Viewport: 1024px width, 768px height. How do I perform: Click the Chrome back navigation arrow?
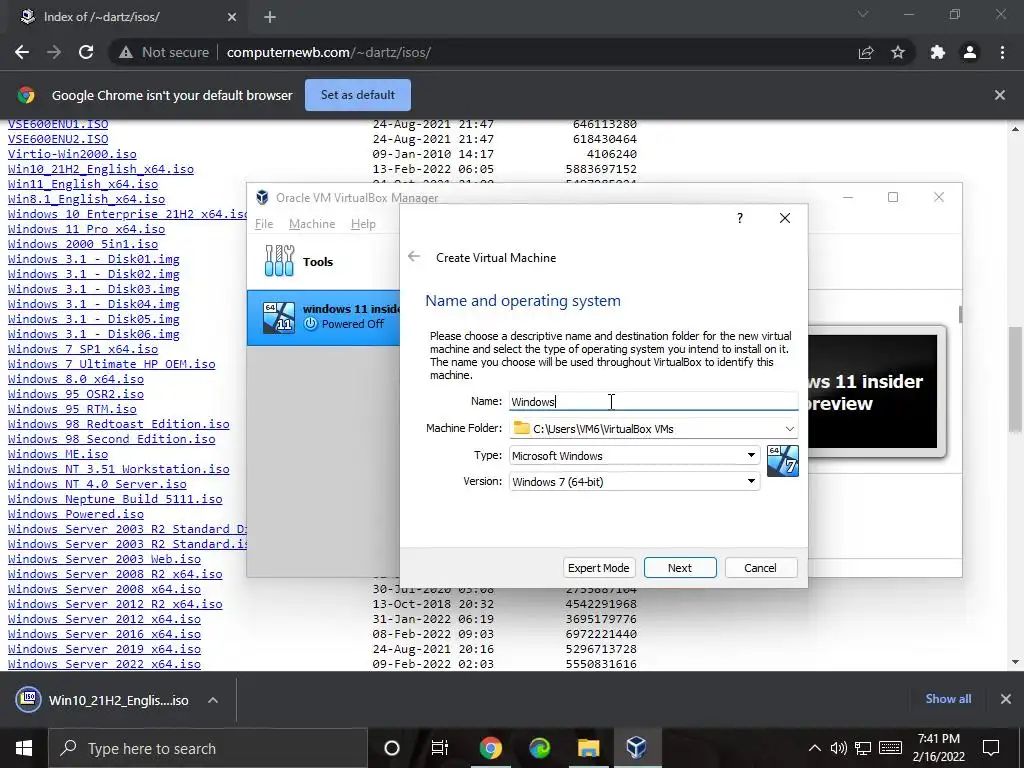[22, 52]
